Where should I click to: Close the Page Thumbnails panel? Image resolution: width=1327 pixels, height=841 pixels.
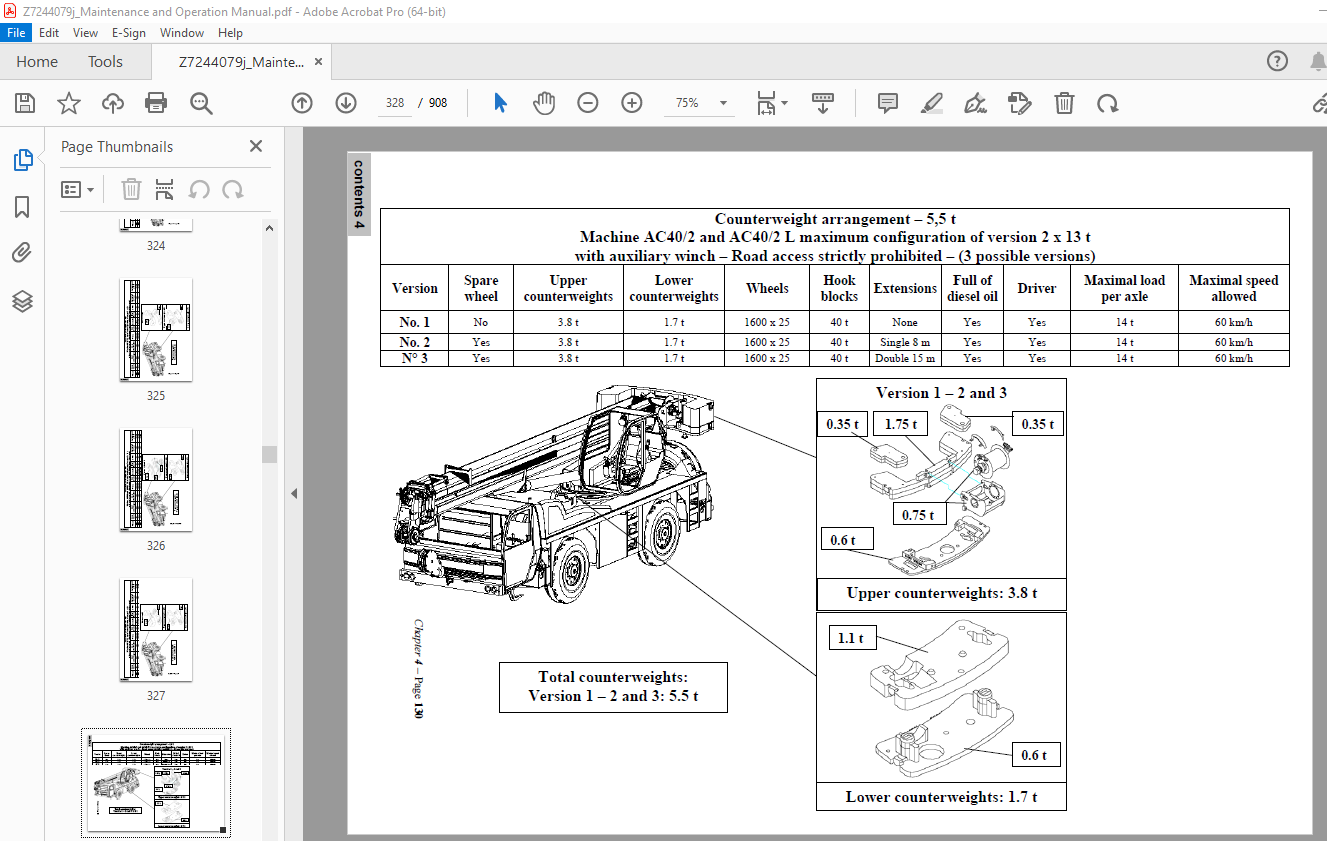(x=256, y=146)
